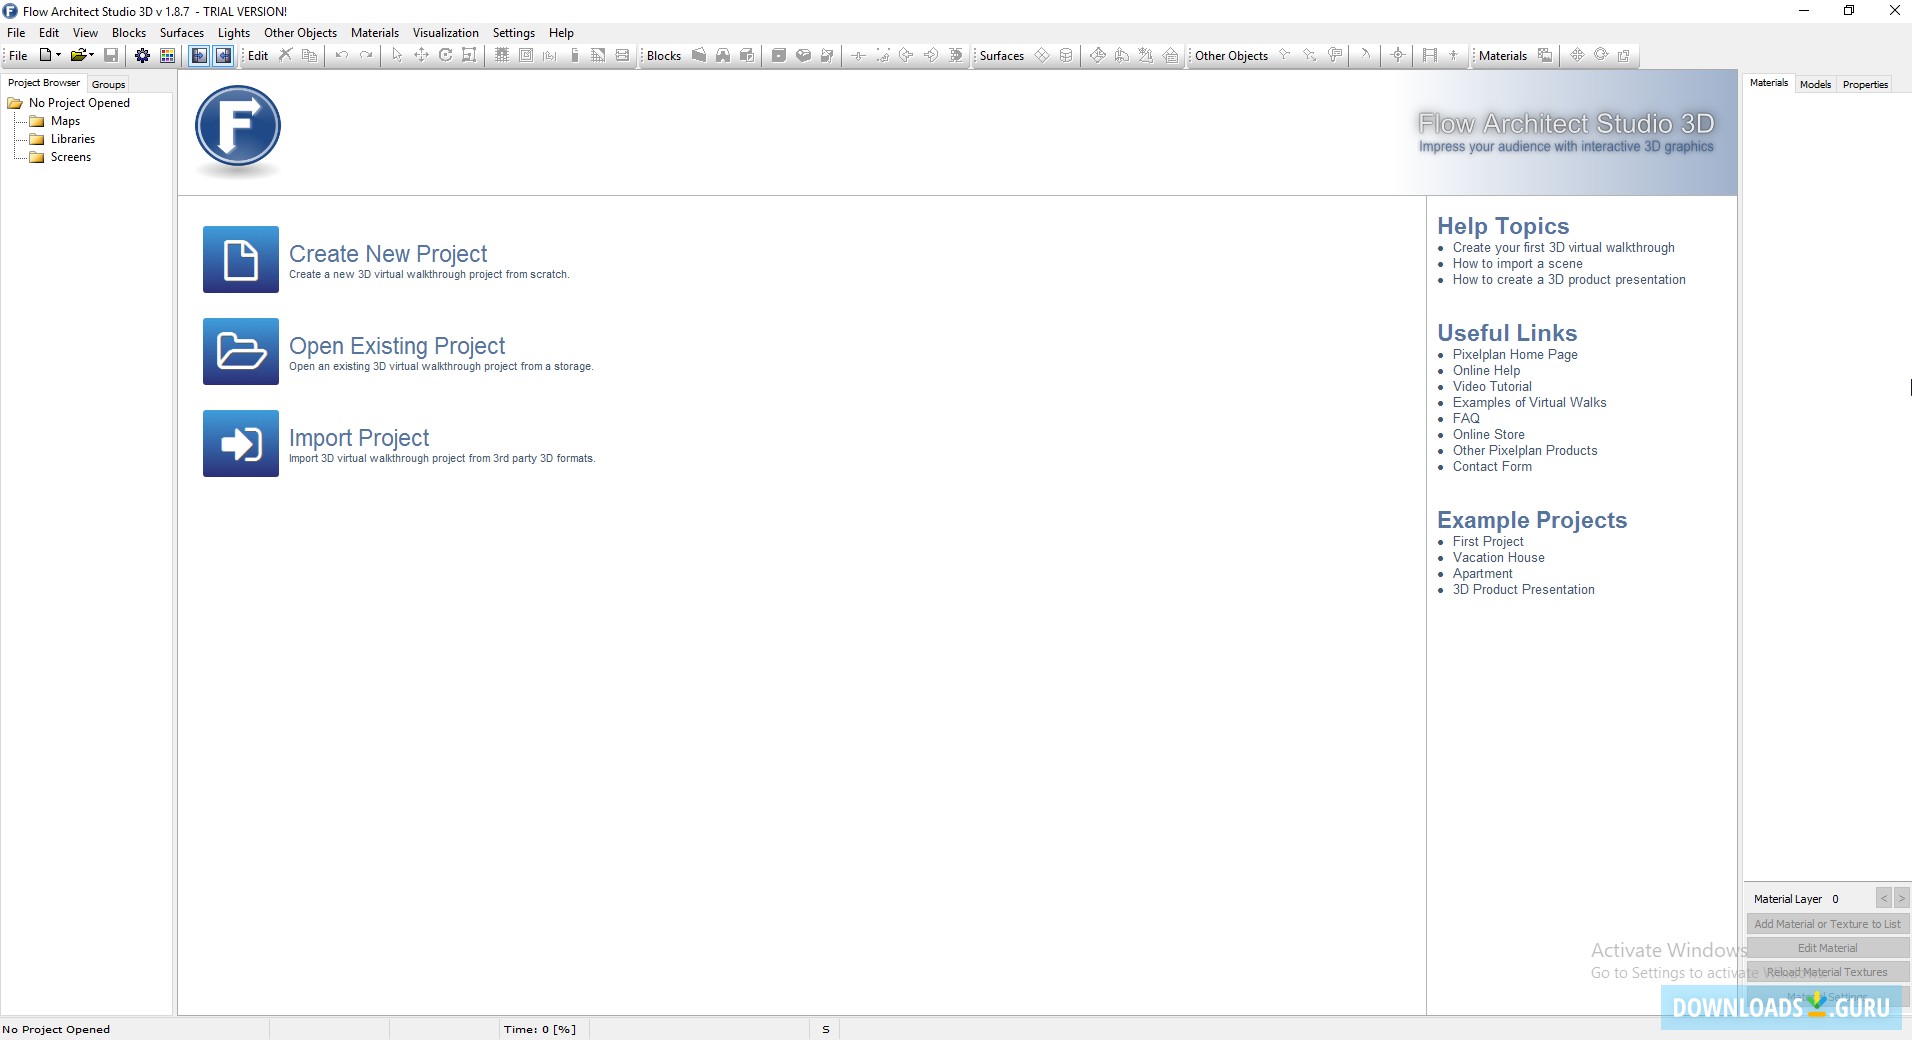Click the cut scissors icon
Viewport: 1912px width, 1040px height.
pyautogui.click(x=285, y=55)
